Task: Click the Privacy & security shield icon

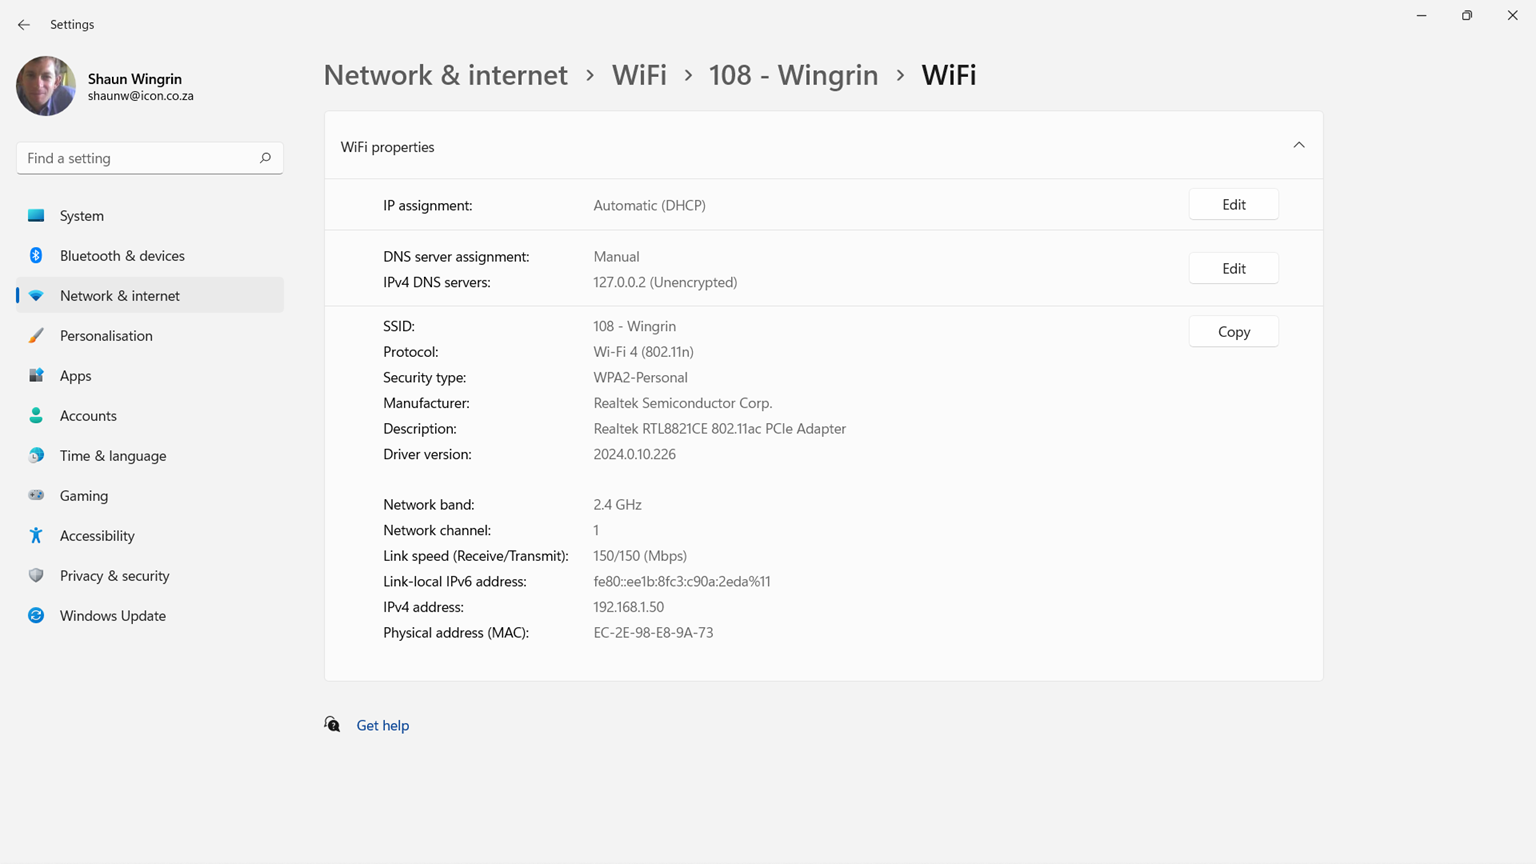Action: coord(36,576)
